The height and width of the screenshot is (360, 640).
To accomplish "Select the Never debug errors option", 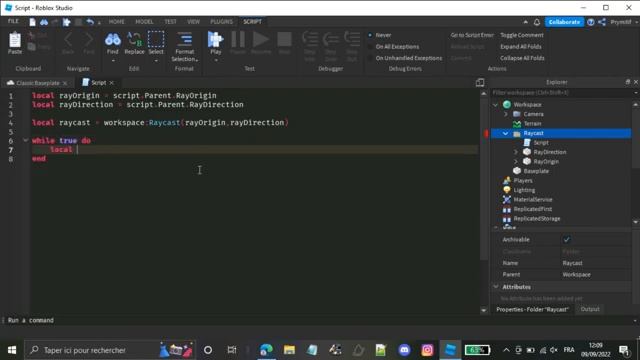I will click(x=380, y=35).
